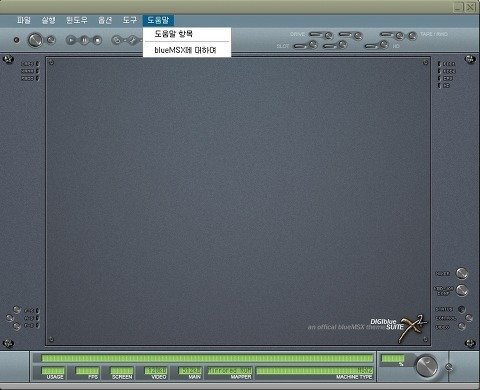Open the 도구 menu
This screenshot has height=390, width=480.
click(x=130, y=20)
